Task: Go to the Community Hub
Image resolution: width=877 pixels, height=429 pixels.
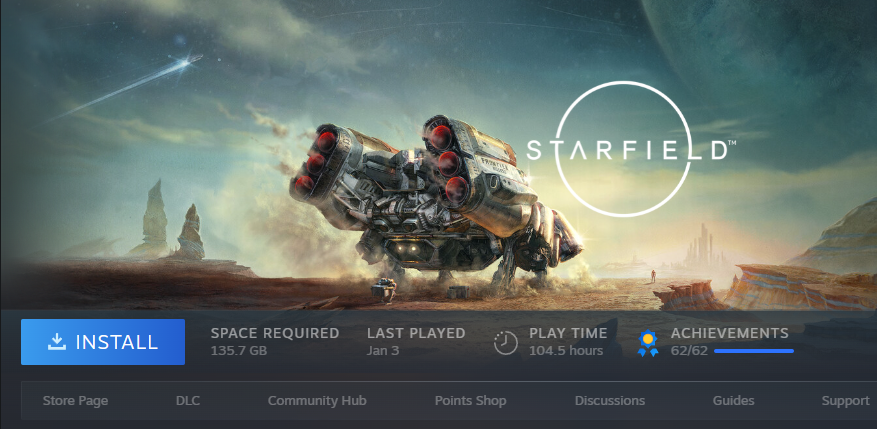Action: coord(317,400)
